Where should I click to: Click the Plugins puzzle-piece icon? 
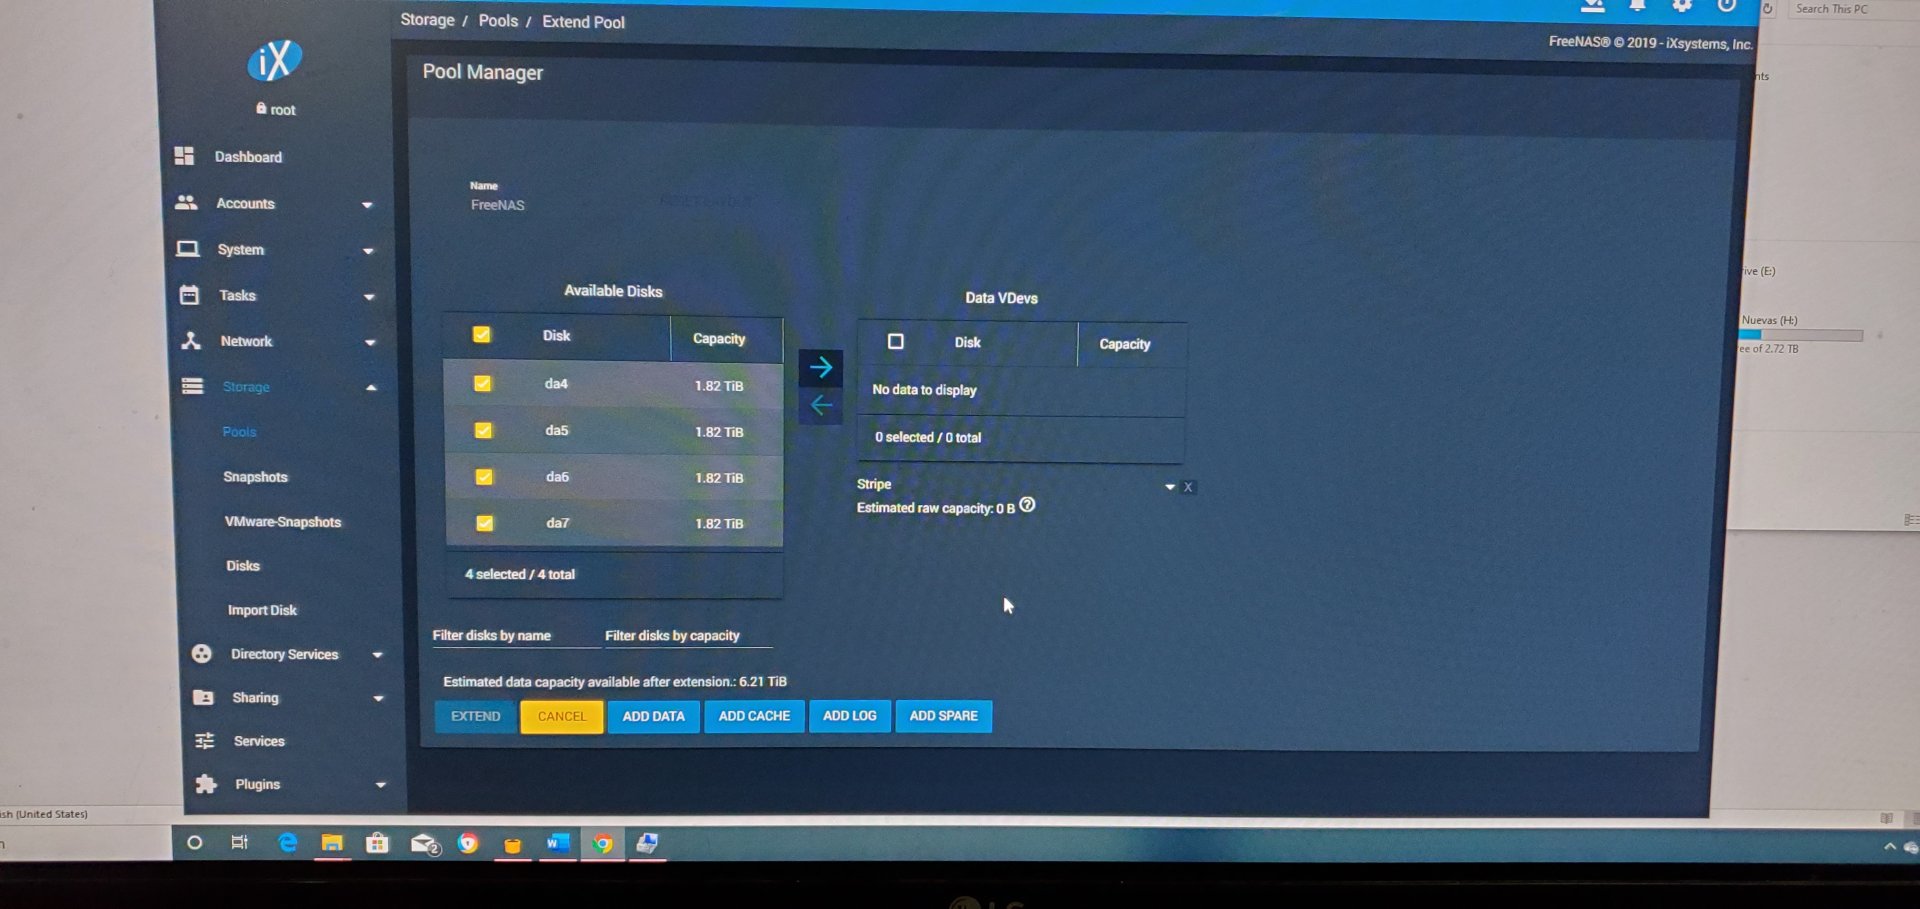[x=206, y=784]
